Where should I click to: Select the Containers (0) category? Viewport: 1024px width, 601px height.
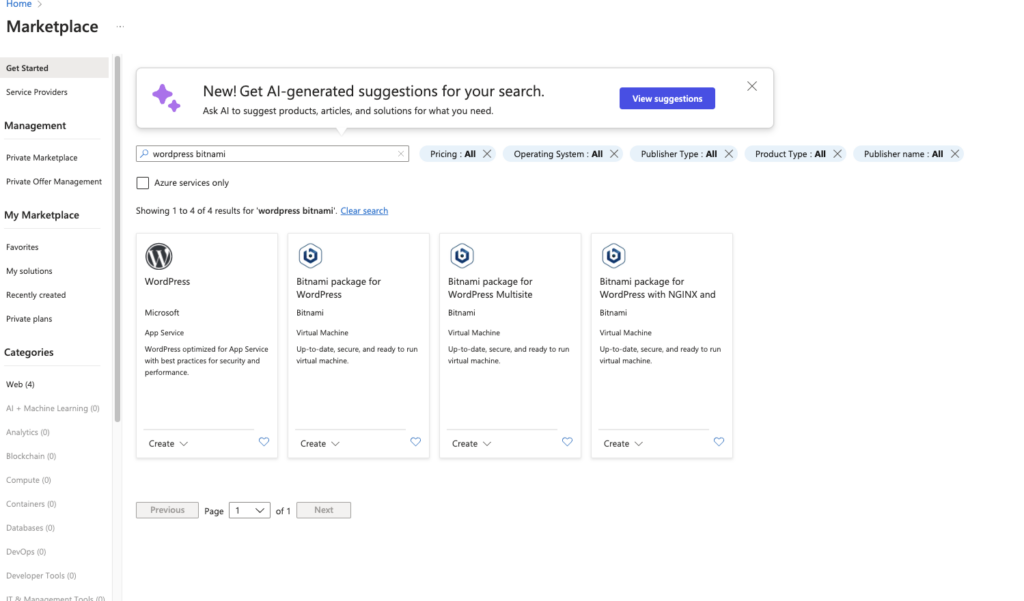coord(31,504)
